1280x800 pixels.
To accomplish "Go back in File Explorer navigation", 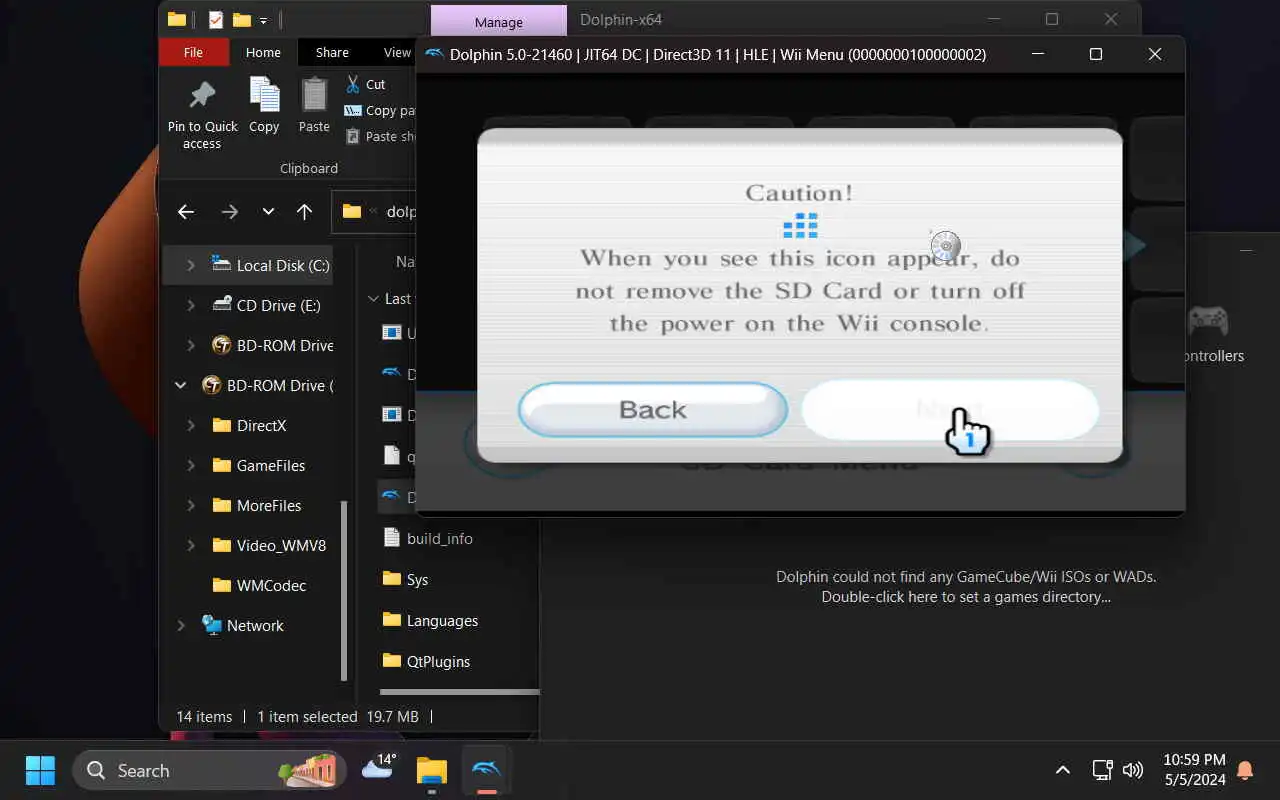I will pos(185,211).
